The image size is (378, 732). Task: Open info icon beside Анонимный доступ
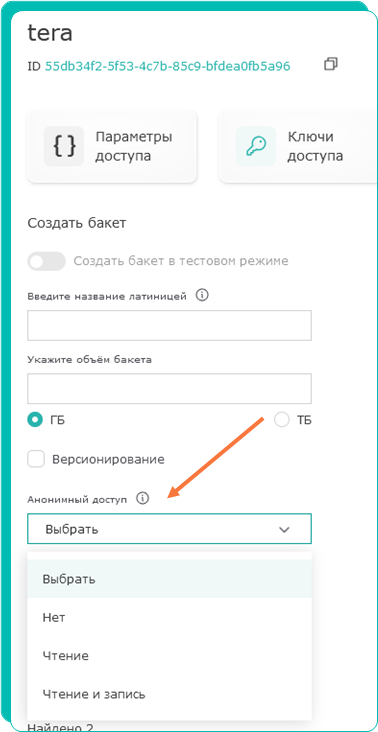pos(142,499)
